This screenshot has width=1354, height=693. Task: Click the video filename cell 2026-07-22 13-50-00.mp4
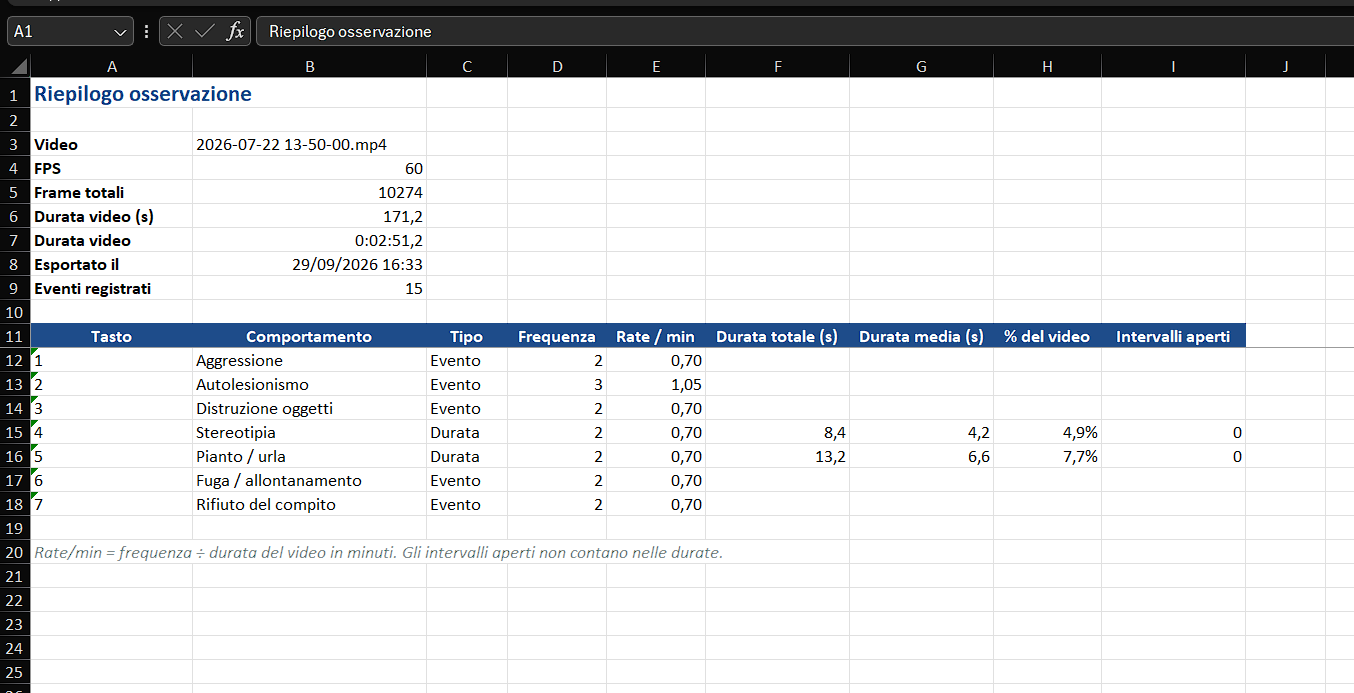(x=309, y=144)
